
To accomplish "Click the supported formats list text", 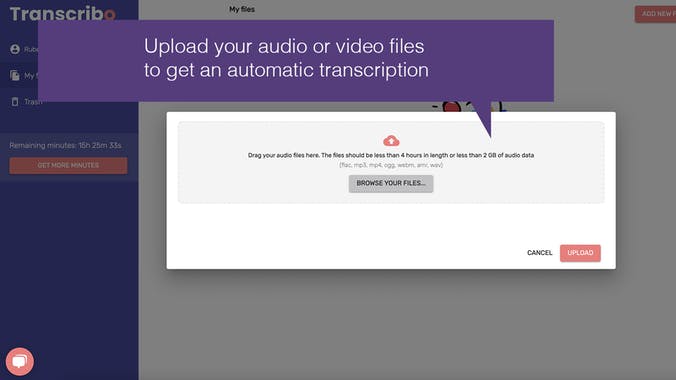I will [x=391, y=165].
